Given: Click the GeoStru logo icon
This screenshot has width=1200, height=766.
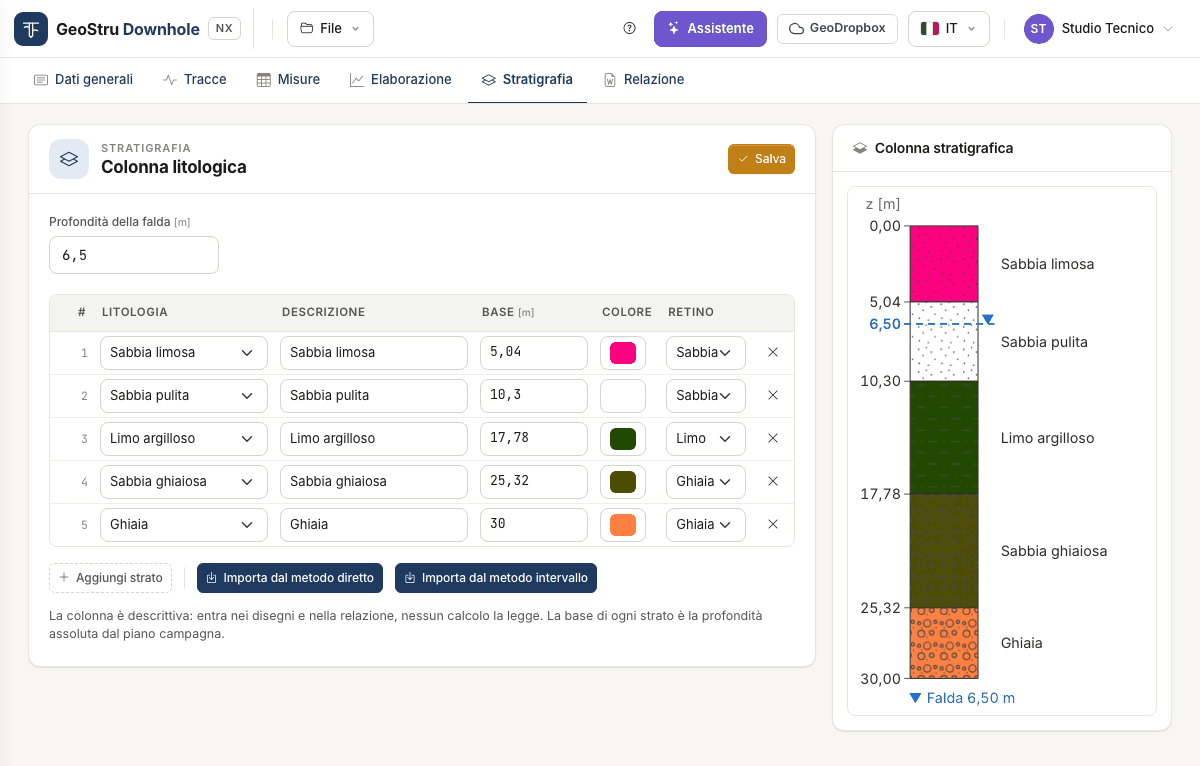Looking at the screenshot, I should pyautogui.click(x=31, y=29).
